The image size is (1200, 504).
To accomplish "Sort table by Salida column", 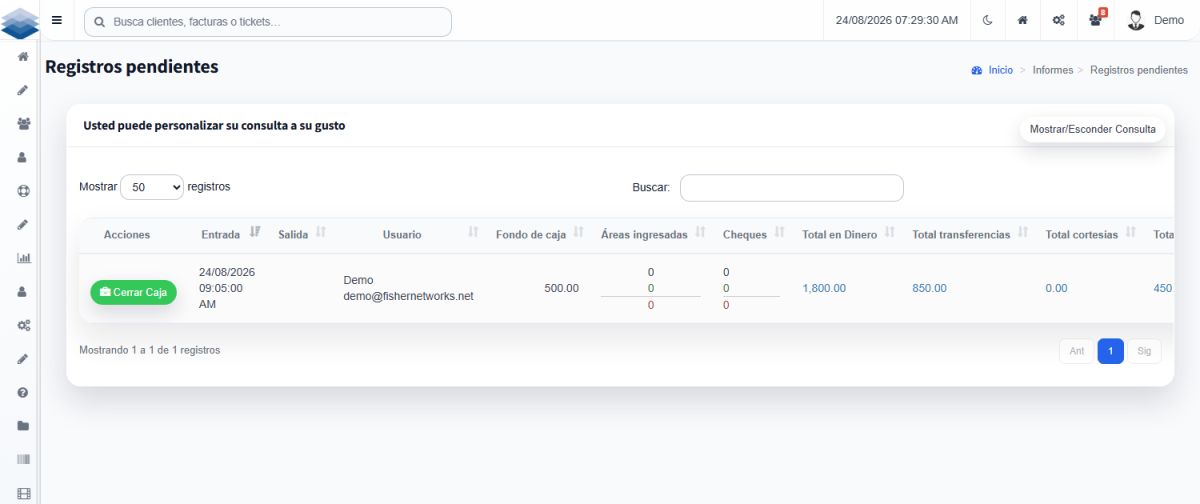I will [x=302, y=234].
